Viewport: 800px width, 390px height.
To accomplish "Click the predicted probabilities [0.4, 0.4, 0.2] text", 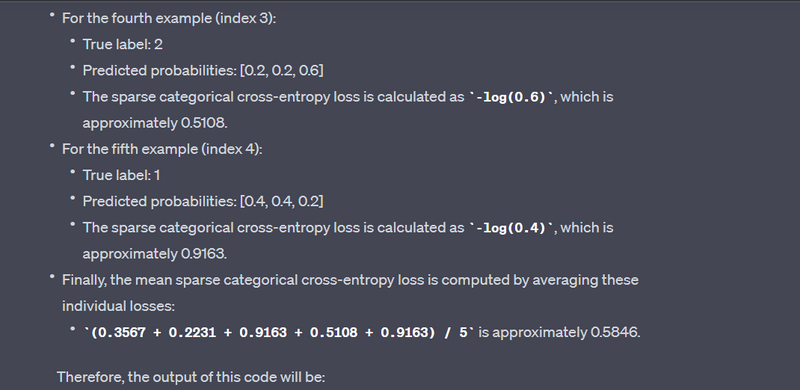I will (203, 201).
